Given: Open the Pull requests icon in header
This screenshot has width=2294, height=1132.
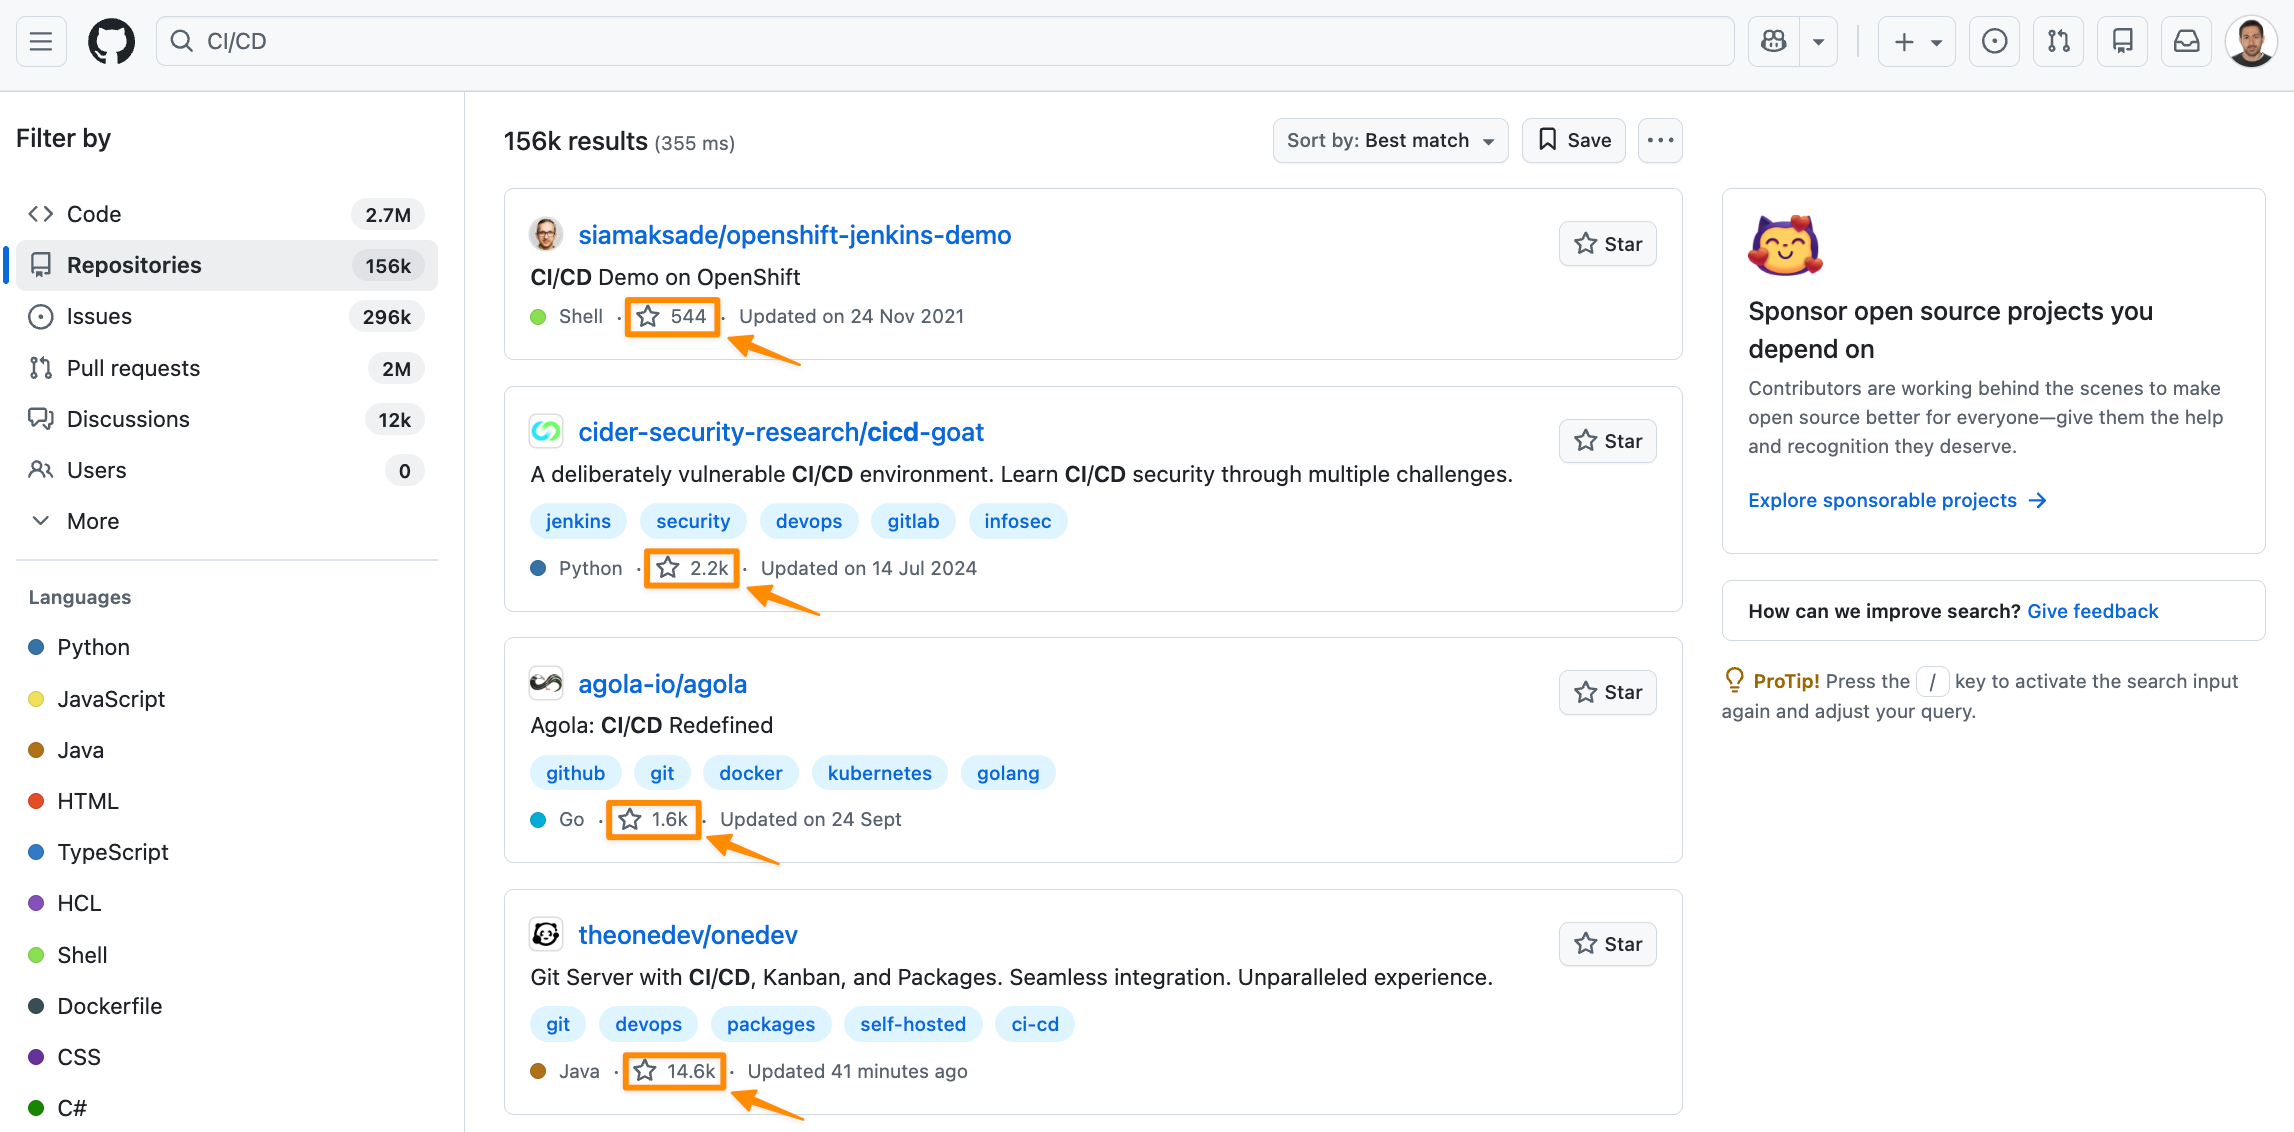Looking at the screenshot, I should click(x=2058, y=41).
